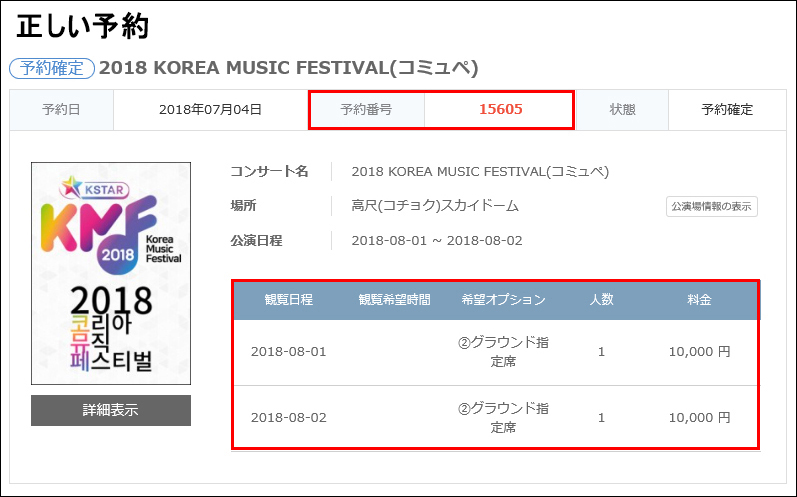The image size is (797, 497).
Task: Select the 2018-08-01 table row date
Action: point(288,352)
